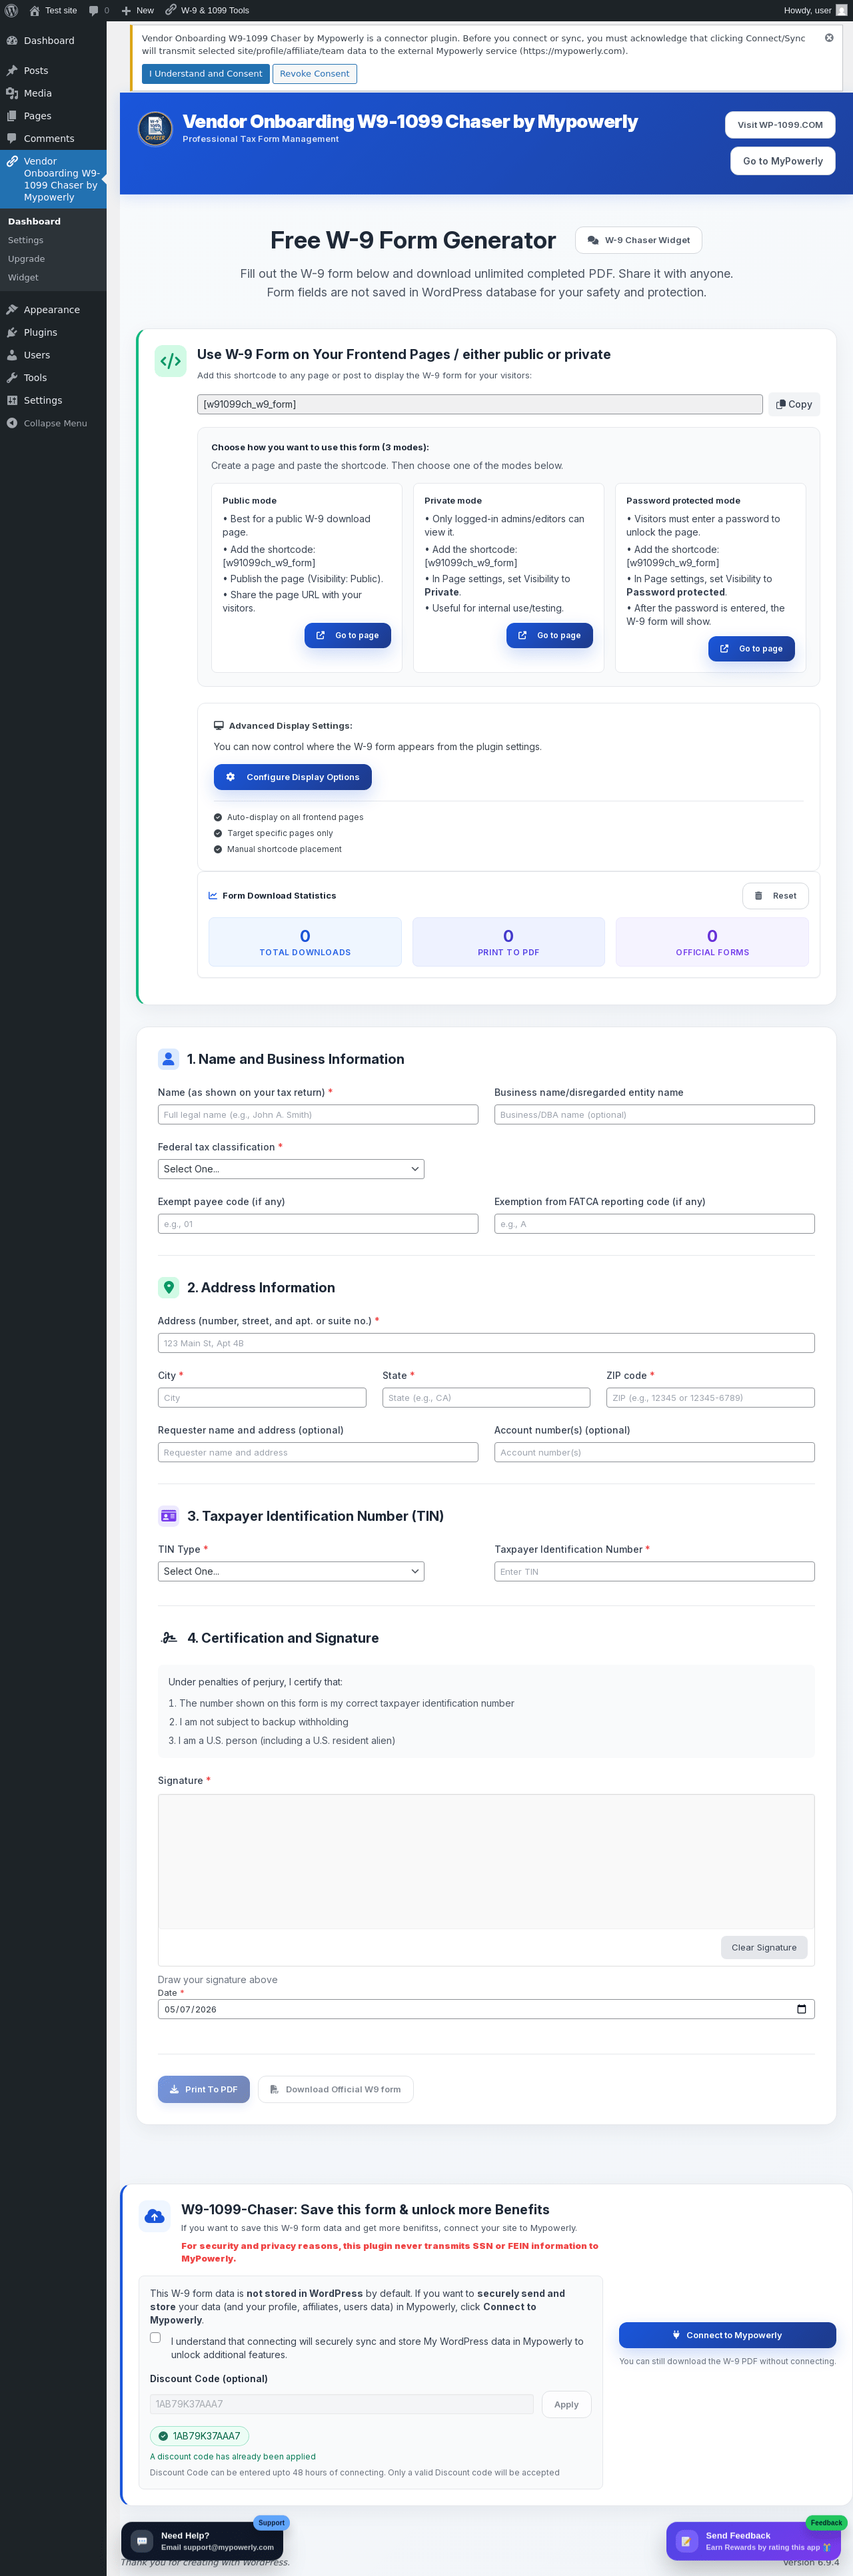Click the Name as shown on tax return field

pos(318,1114)
